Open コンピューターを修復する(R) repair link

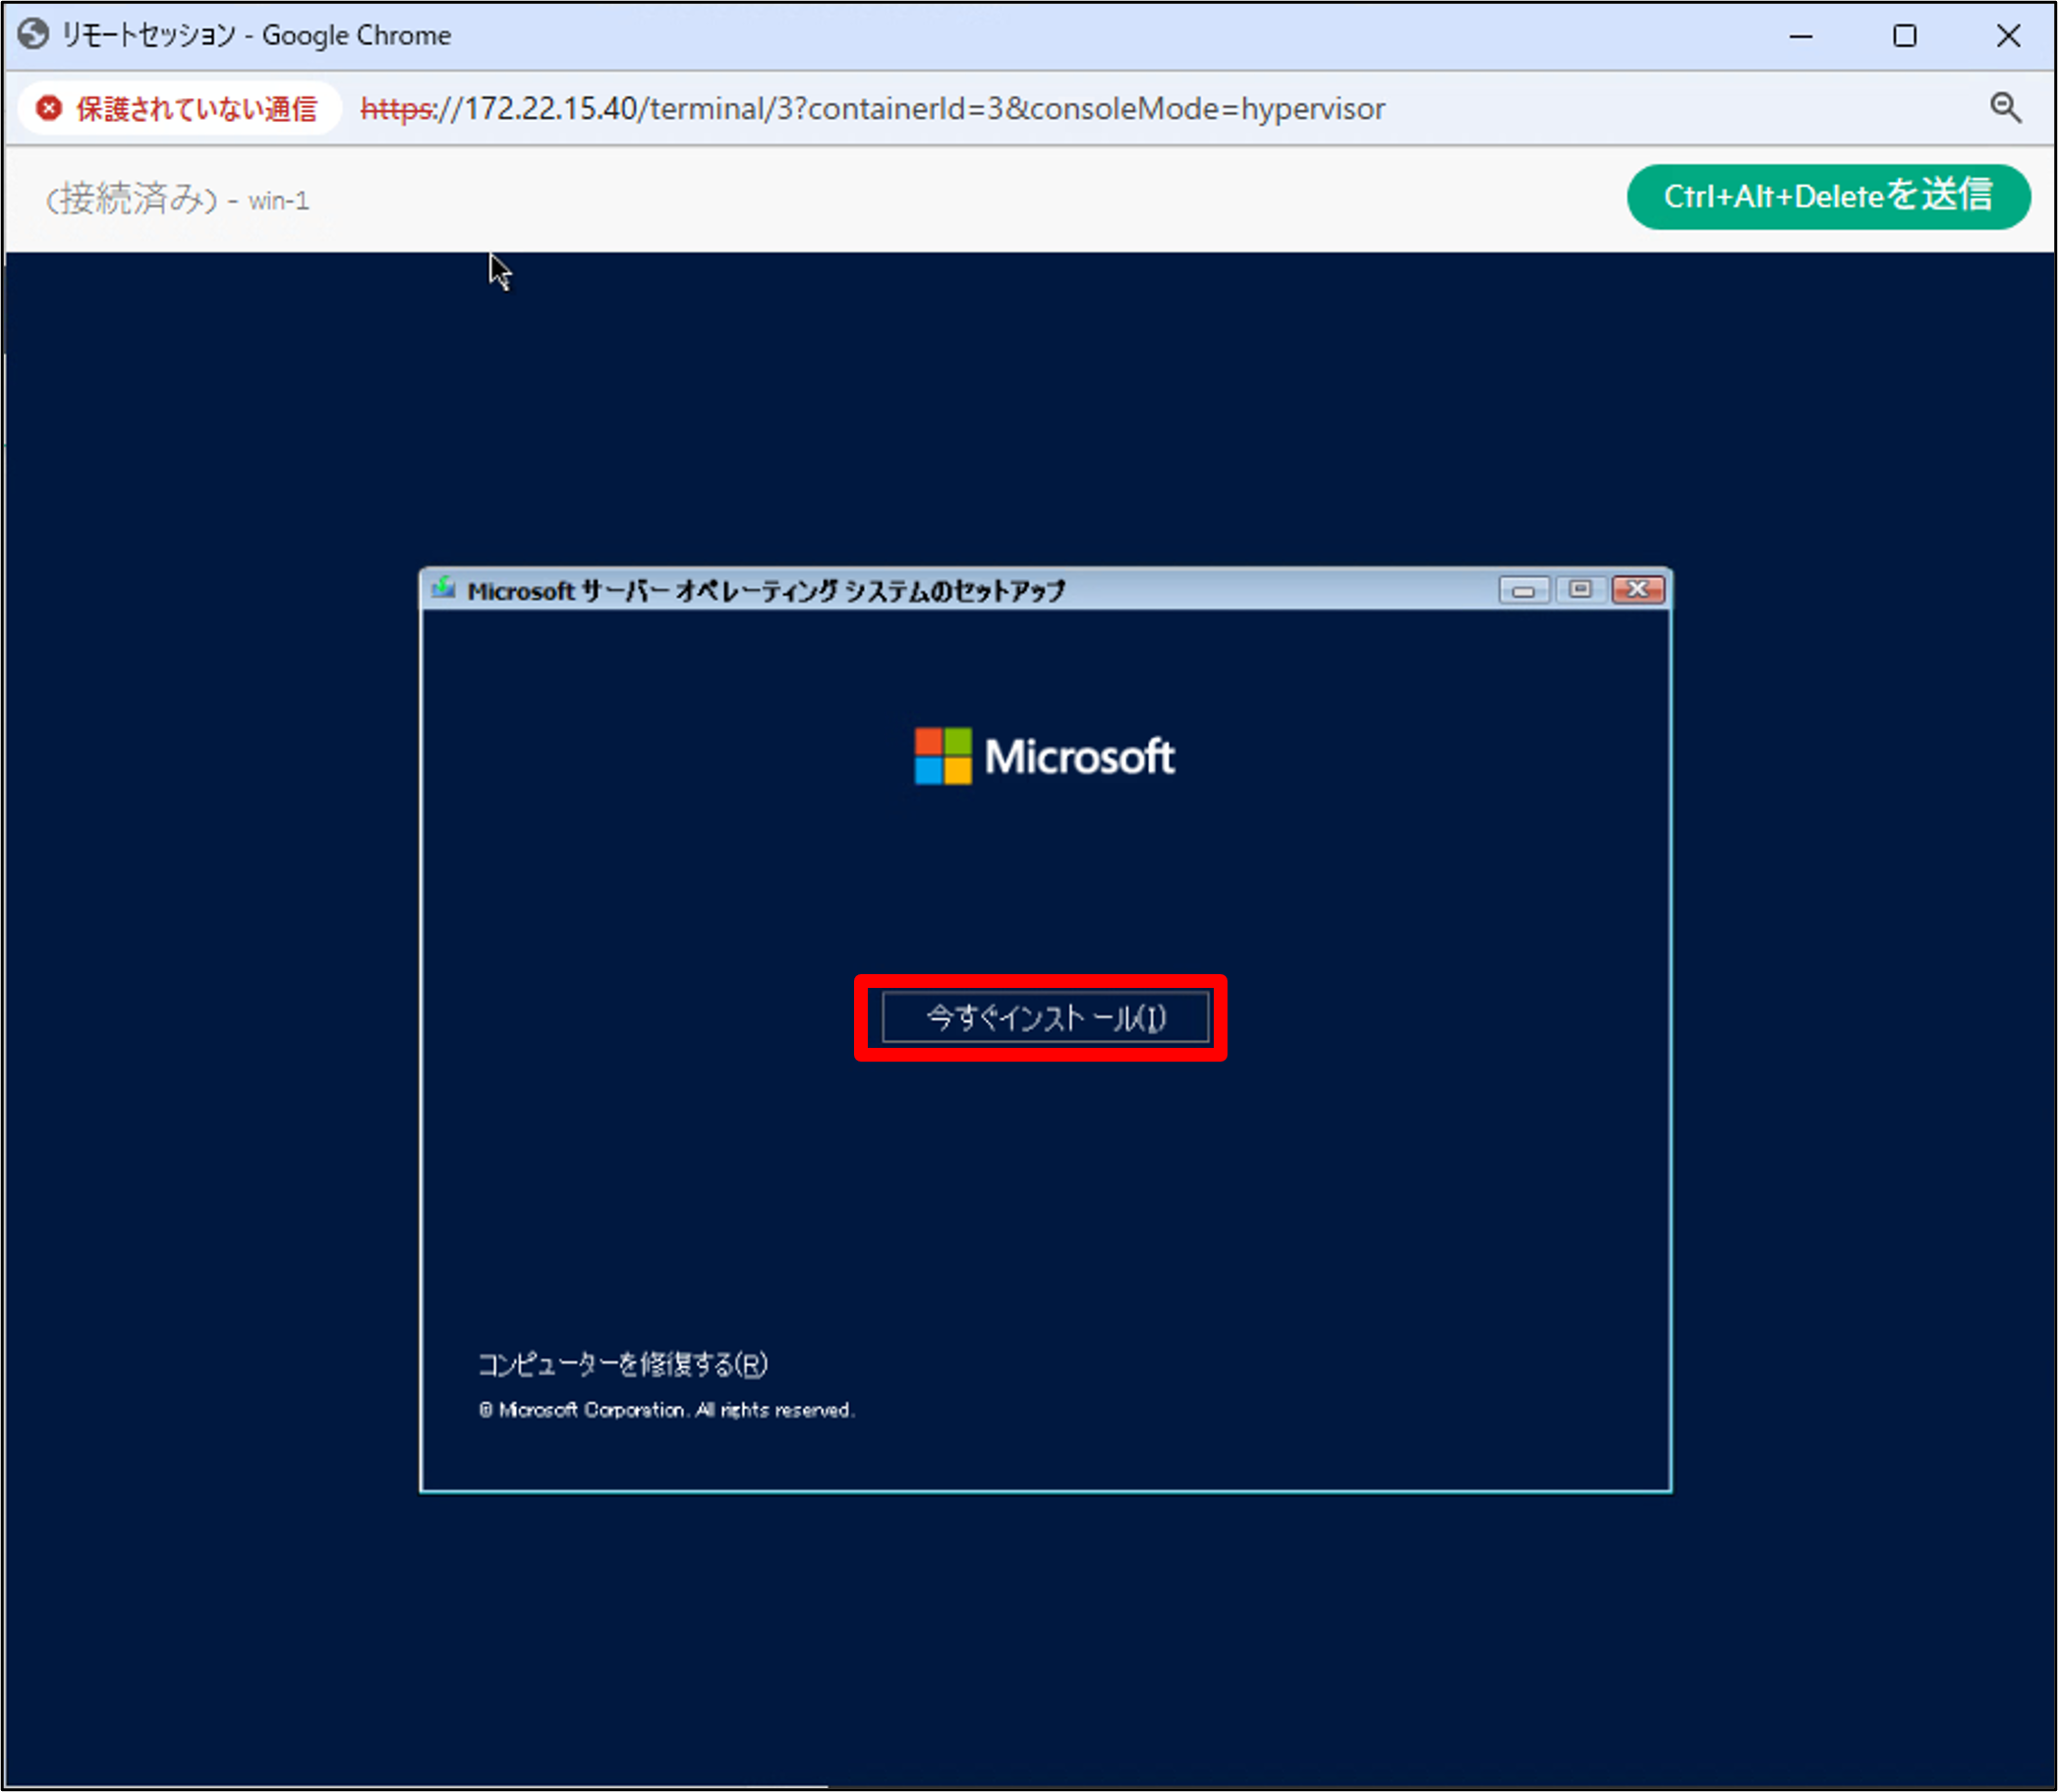click(622, 1364)
